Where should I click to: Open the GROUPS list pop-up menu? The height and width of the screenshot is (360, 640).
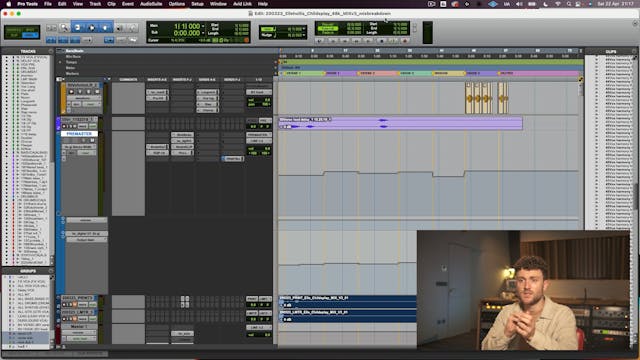pyautogui.click(x=50, y=271)
